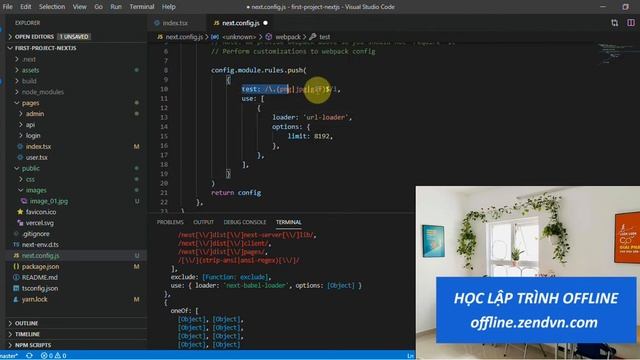Open the Edit menu
The image size is (640, 360).
[25, 7]
